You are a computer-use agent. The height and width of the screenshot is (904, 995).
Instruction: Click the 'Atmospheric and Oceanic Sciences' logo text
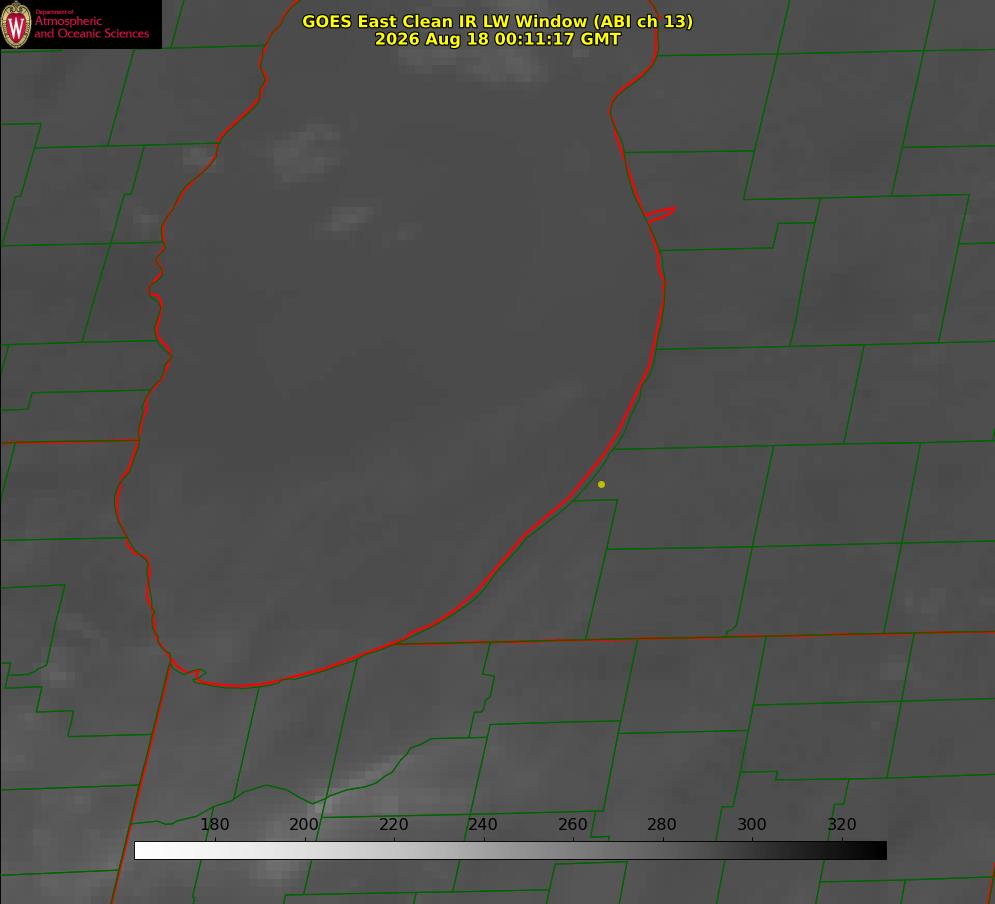coord(91,26)
